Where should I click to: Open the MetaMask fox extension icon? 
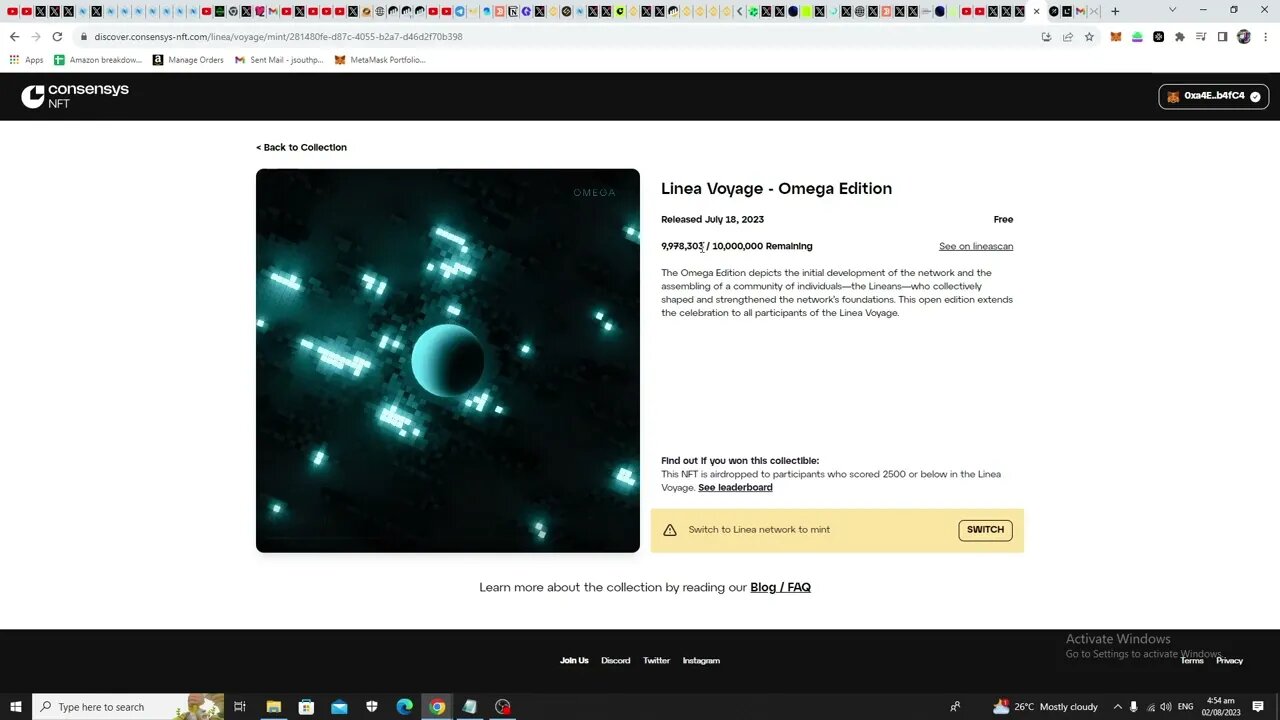point(1116,37)
